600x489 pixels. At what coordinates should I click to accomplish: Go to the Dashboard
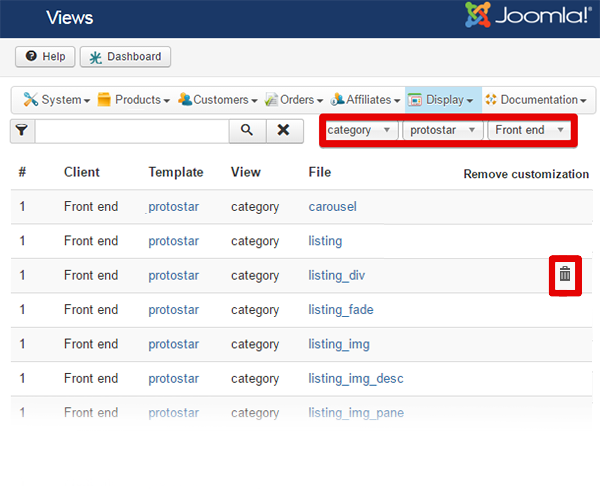tap(125, 57)
